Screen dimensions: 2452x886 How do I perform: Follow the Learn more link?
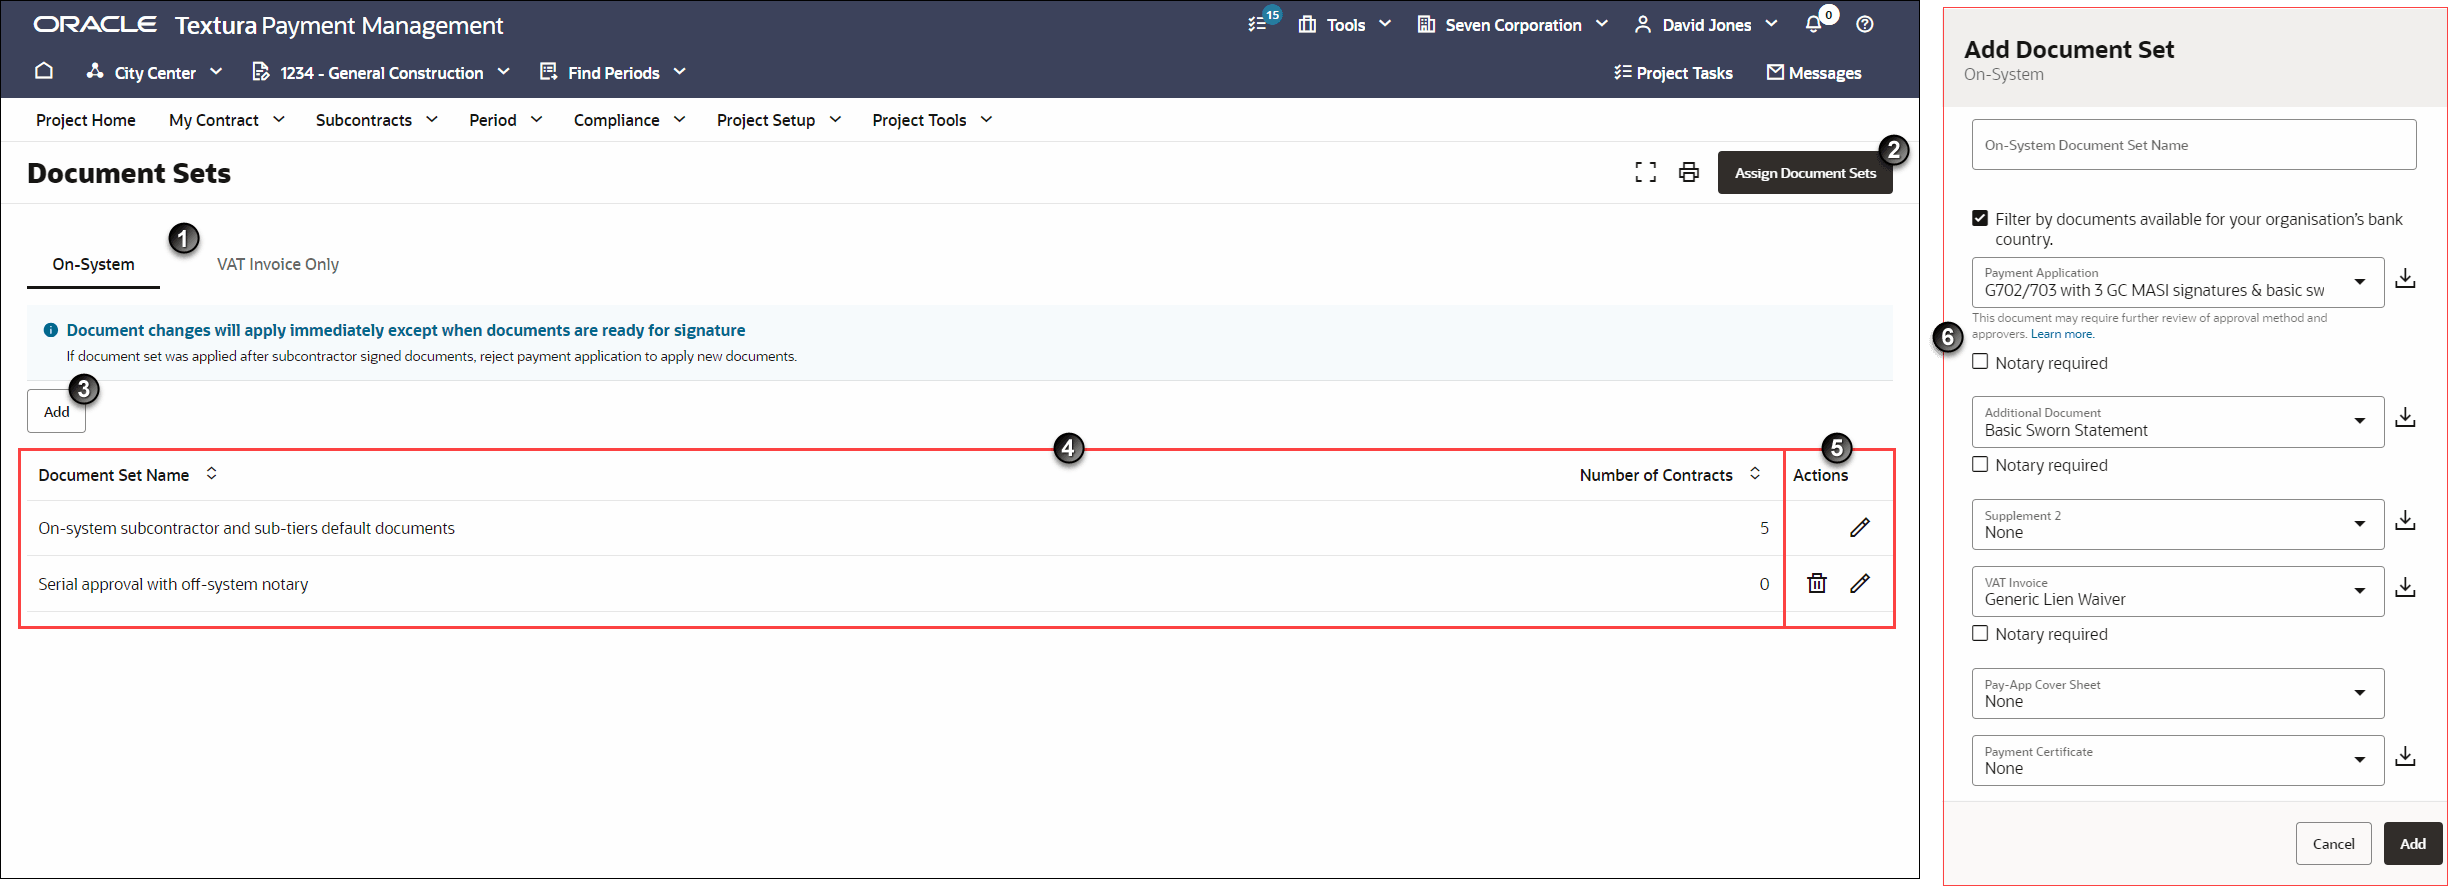tap(2062, 334)
